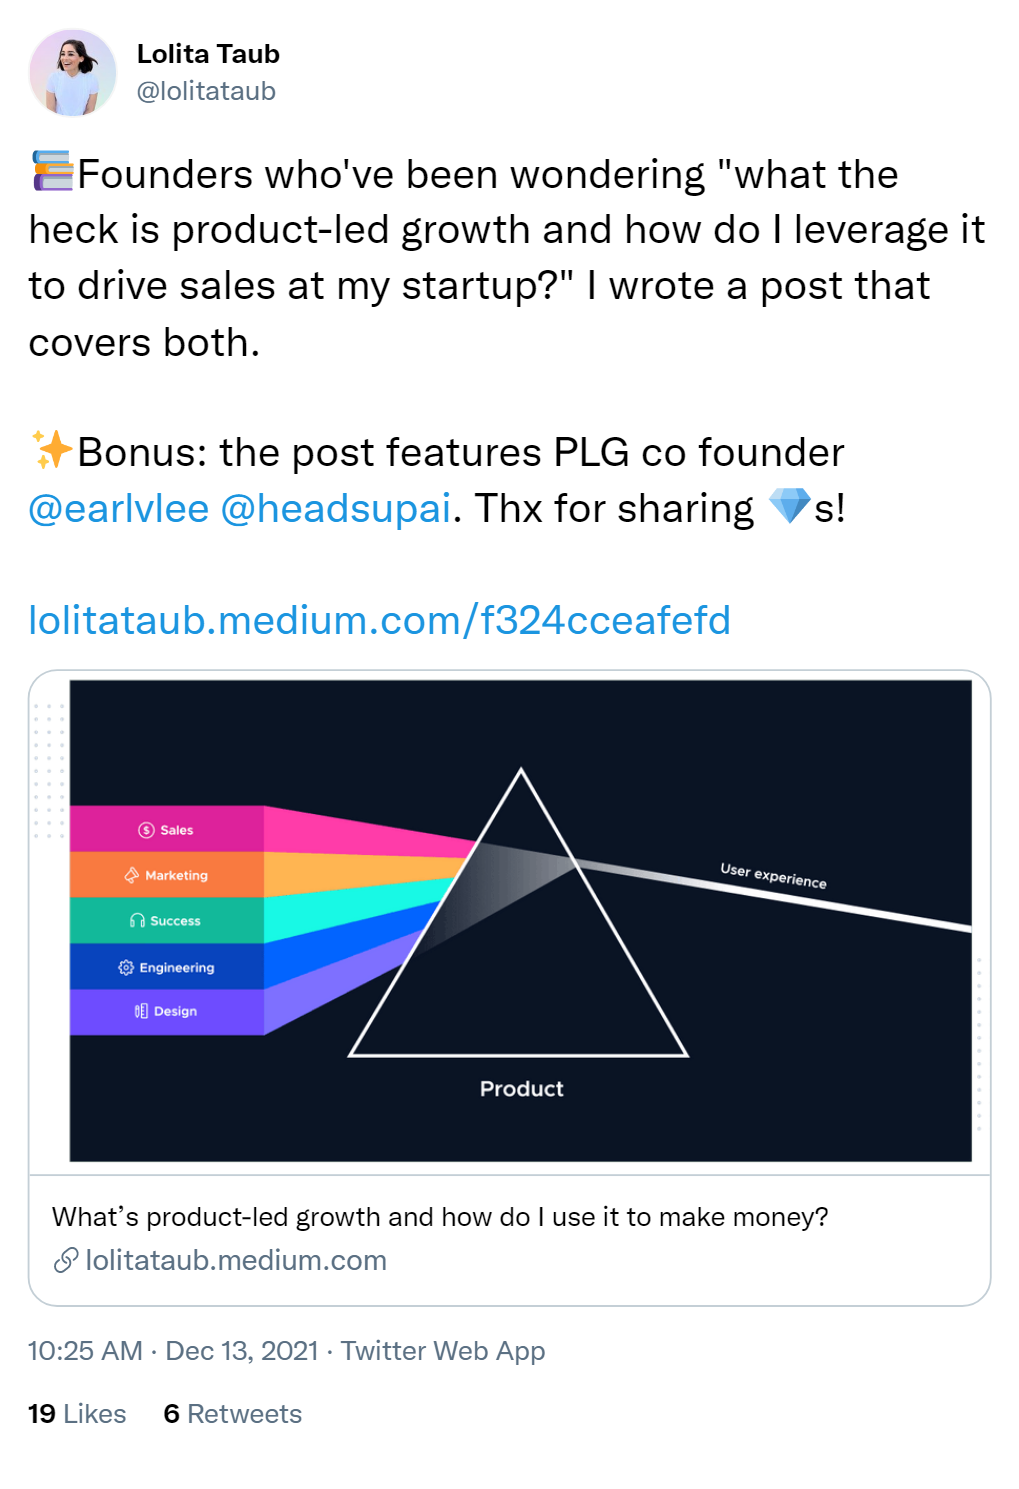The height and width of the screenshot is (1489, 1019).
Task: View the 6 Retweets list
Action: [233, 1414]
